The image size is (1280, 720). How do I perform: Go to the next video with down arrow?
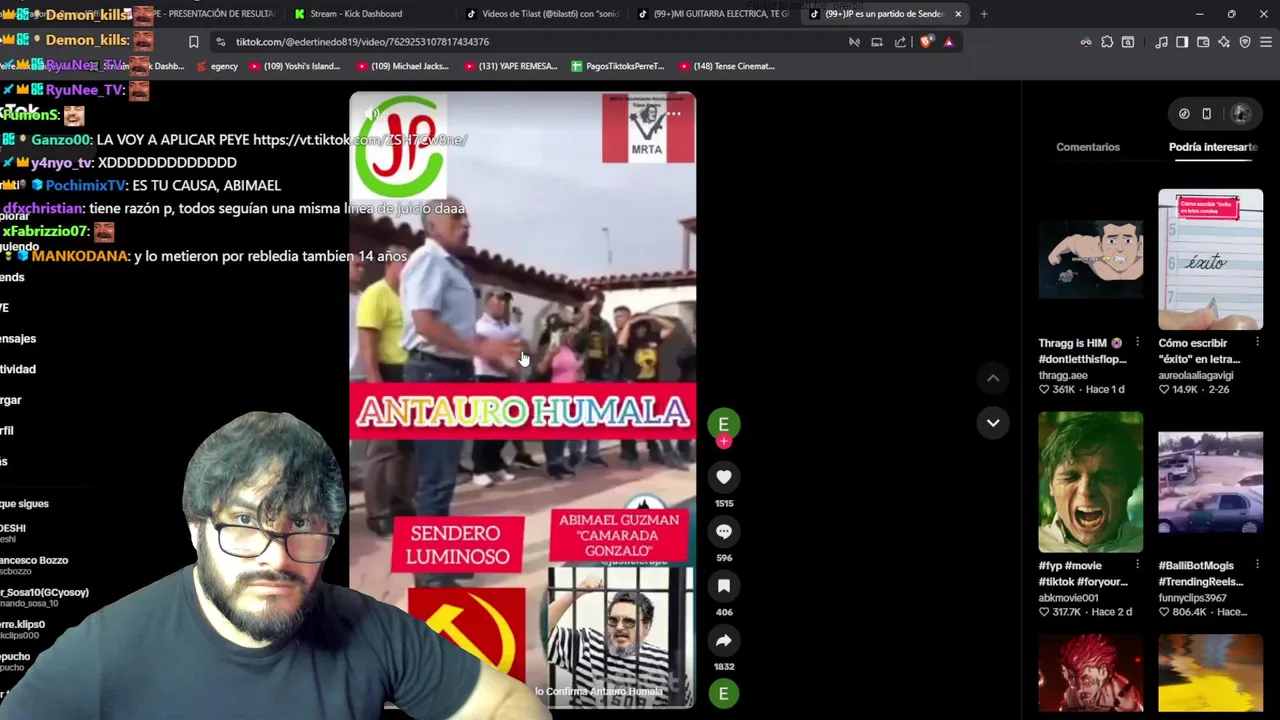click(x=993, y=423)
